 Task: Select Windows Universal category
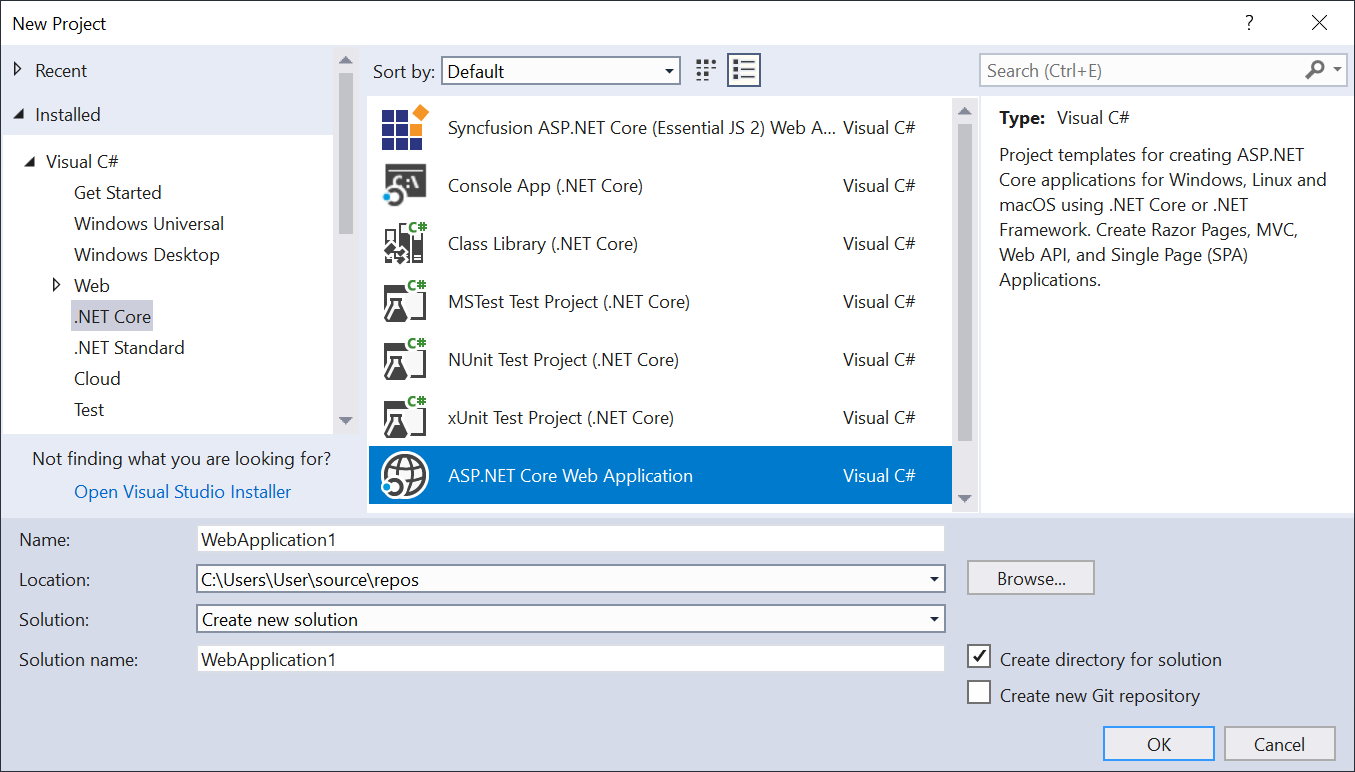149,223
